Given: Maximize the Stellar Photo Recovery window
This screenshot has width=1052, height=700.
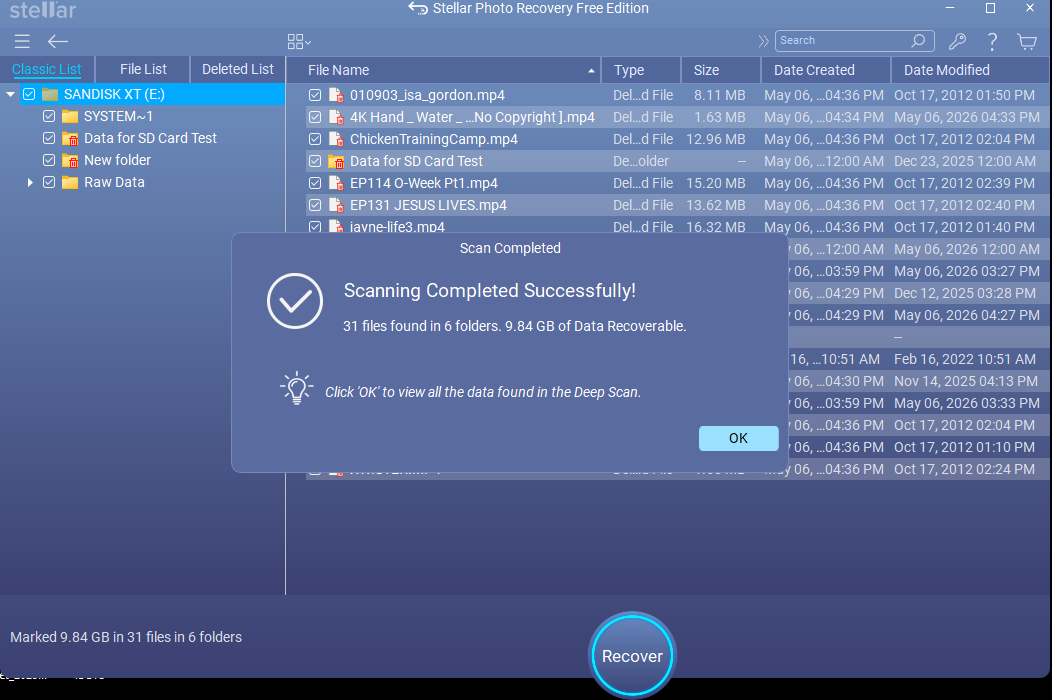Looking at the screenshot, I should (990, 8).
